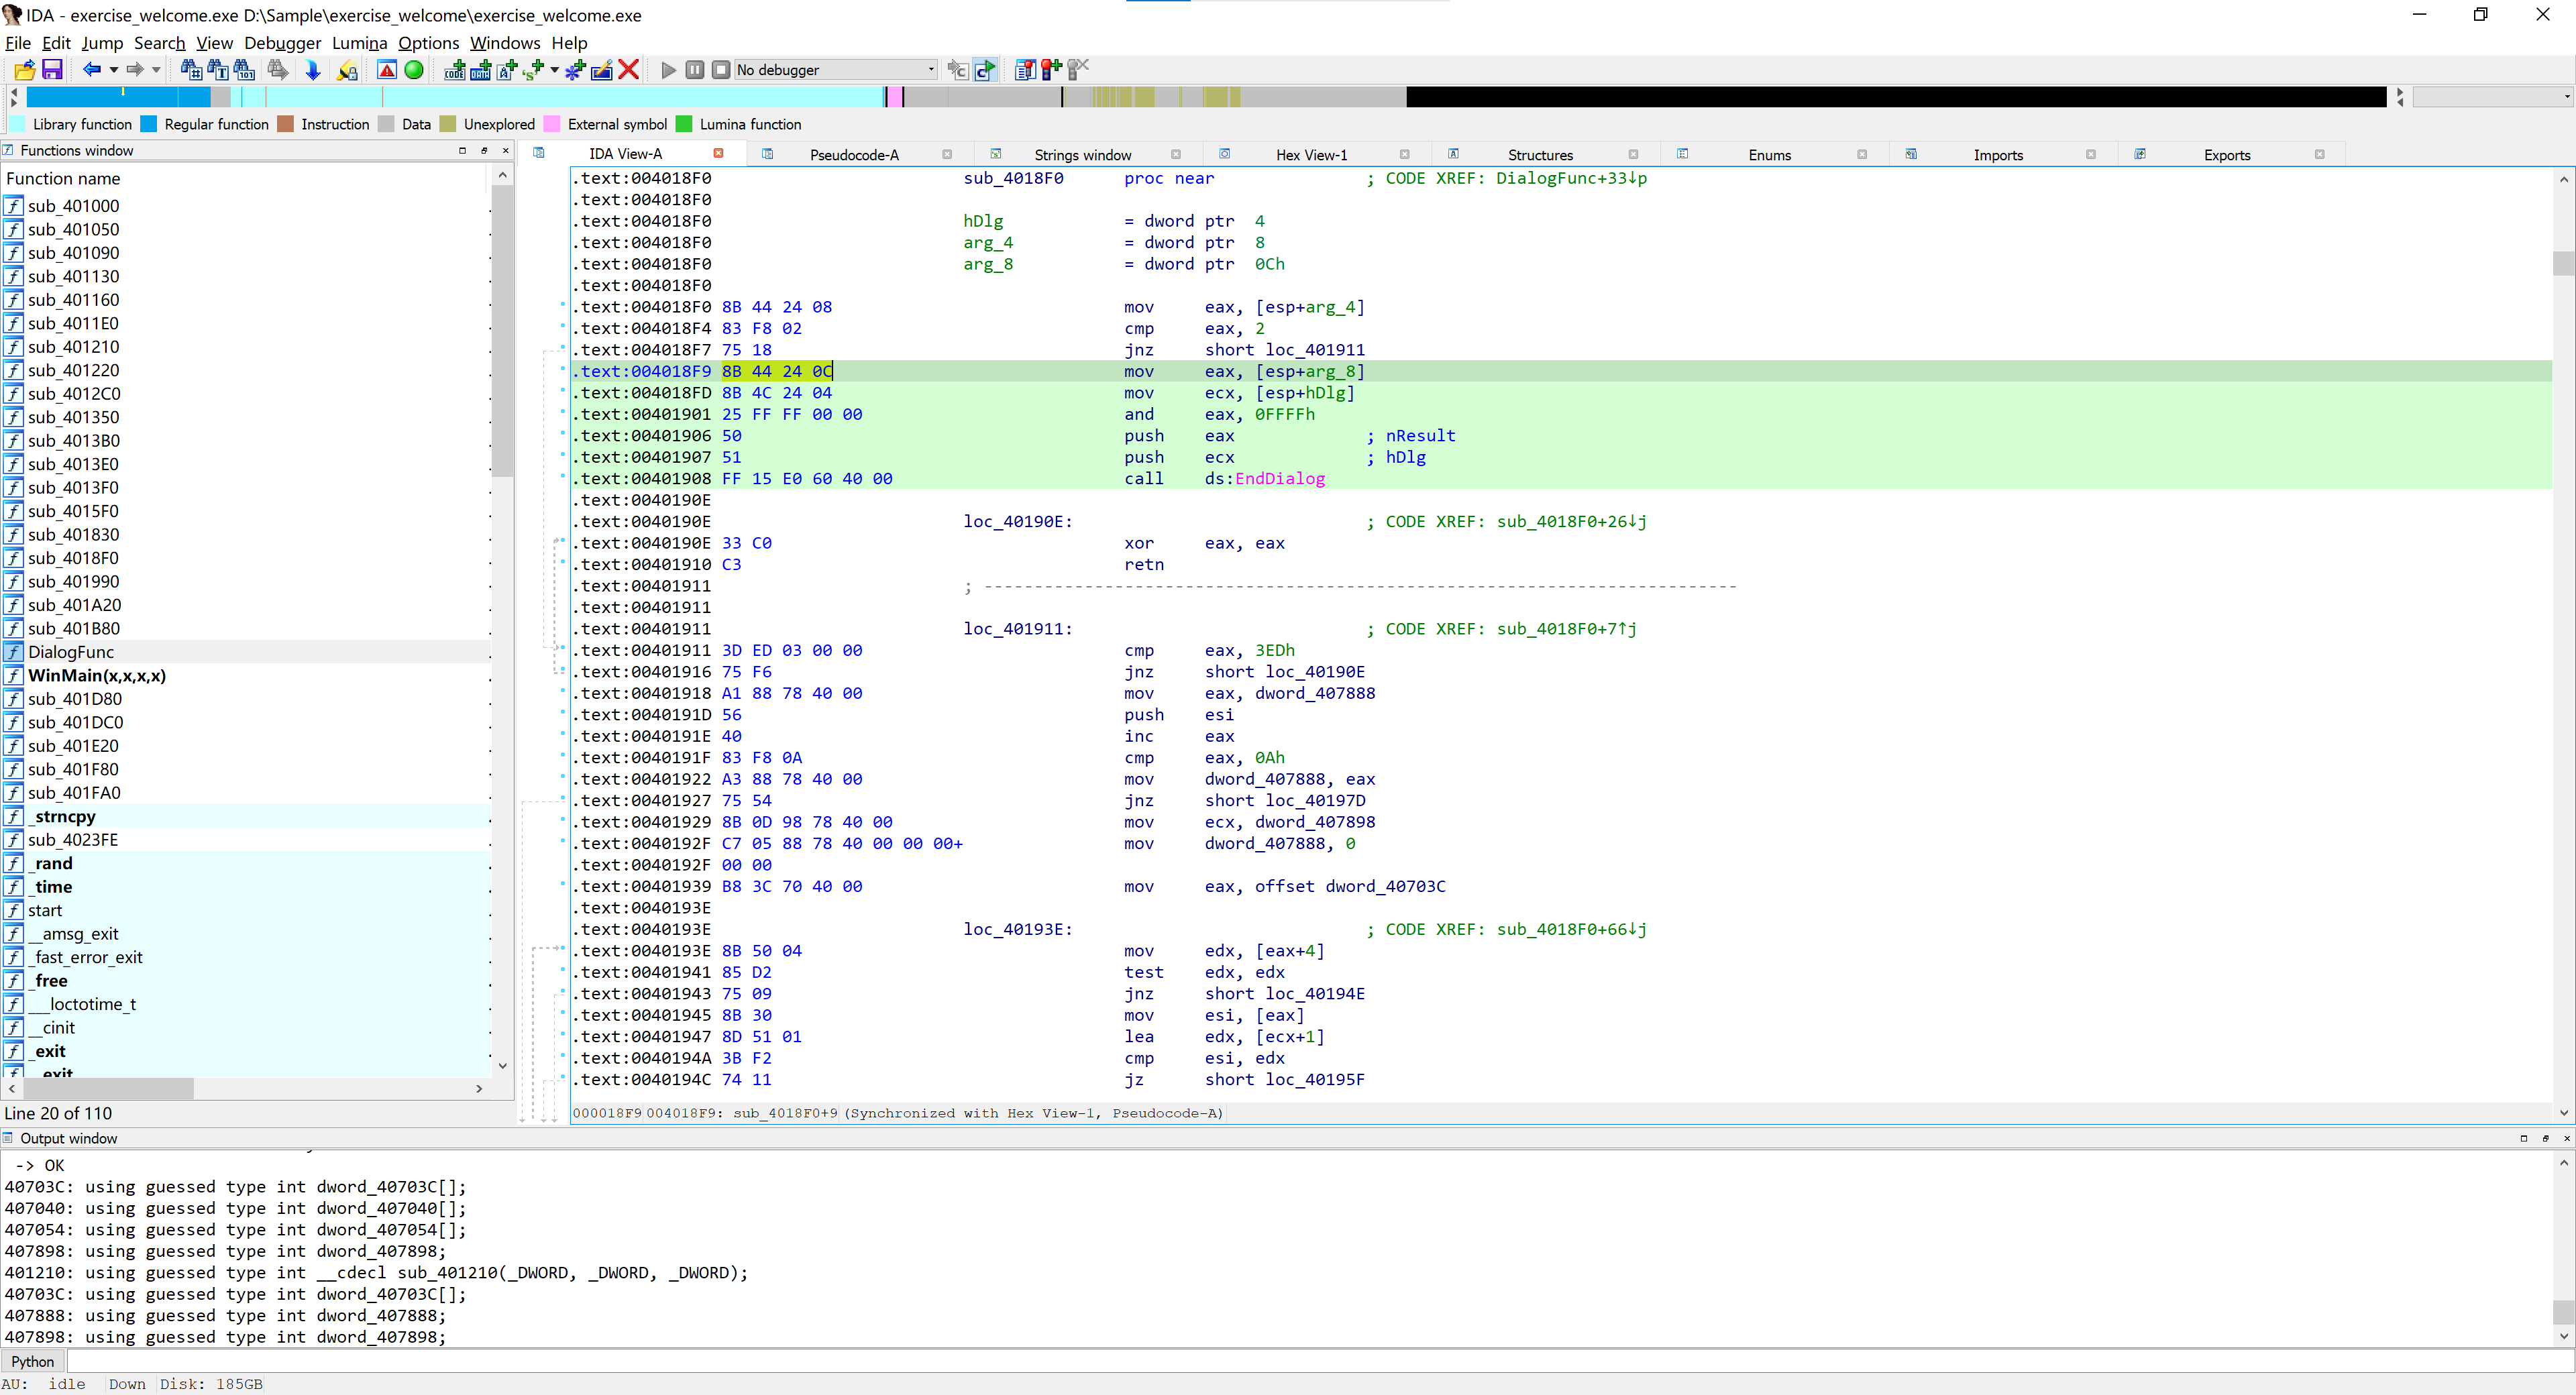Click the edit pencil toolbar icon
2576x1395 pixels.
(602, 70)
